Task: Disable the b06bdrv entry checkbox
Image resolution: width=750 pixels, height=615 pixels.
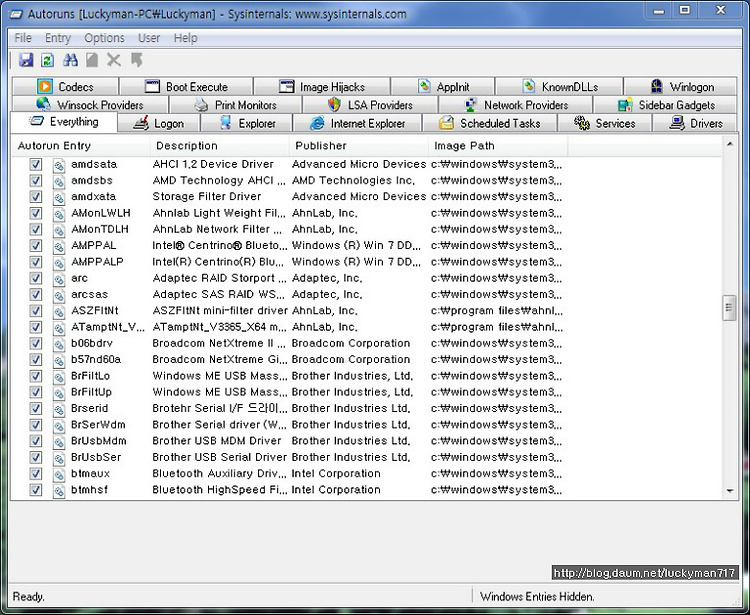Action: [x=35, y=343]
